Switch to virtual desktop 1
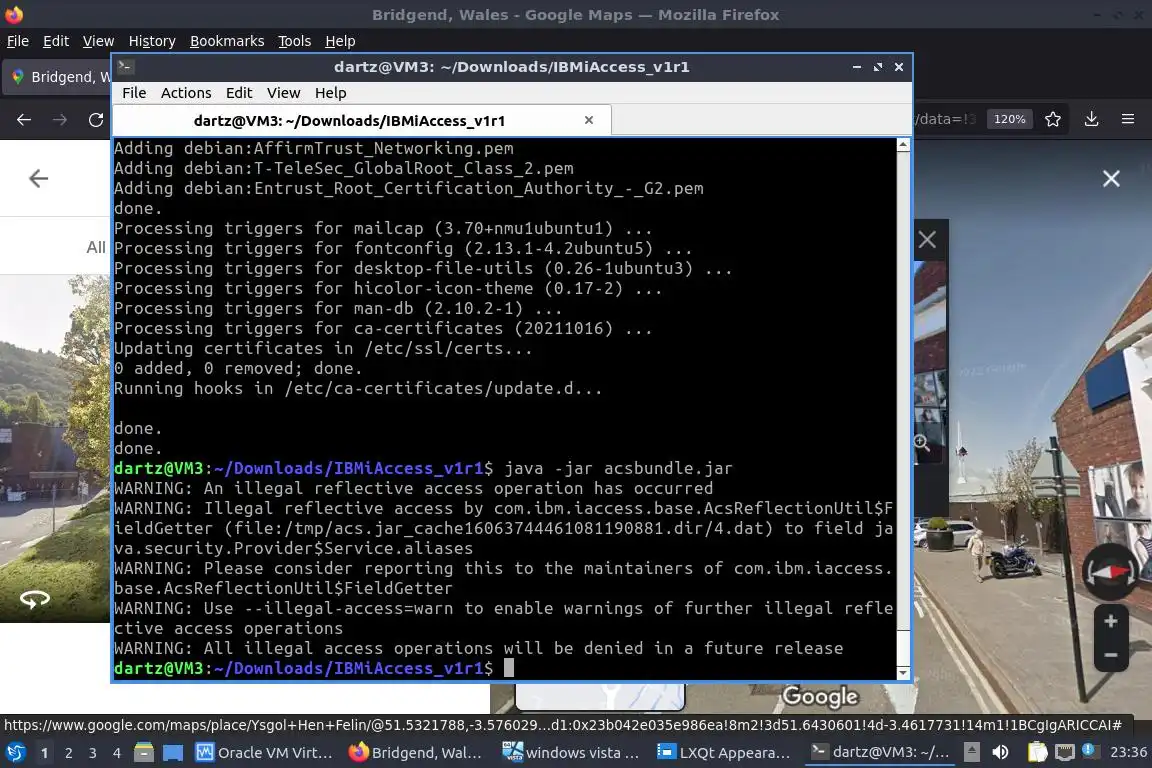Screen dimensions: 1152x768 pos(44,753)
